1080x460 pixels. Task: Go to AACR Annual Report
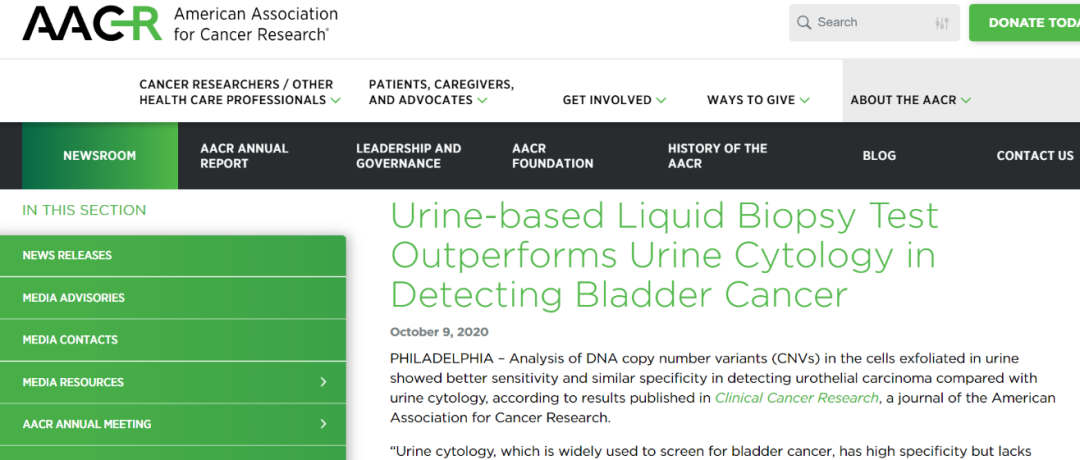[244, 156]
